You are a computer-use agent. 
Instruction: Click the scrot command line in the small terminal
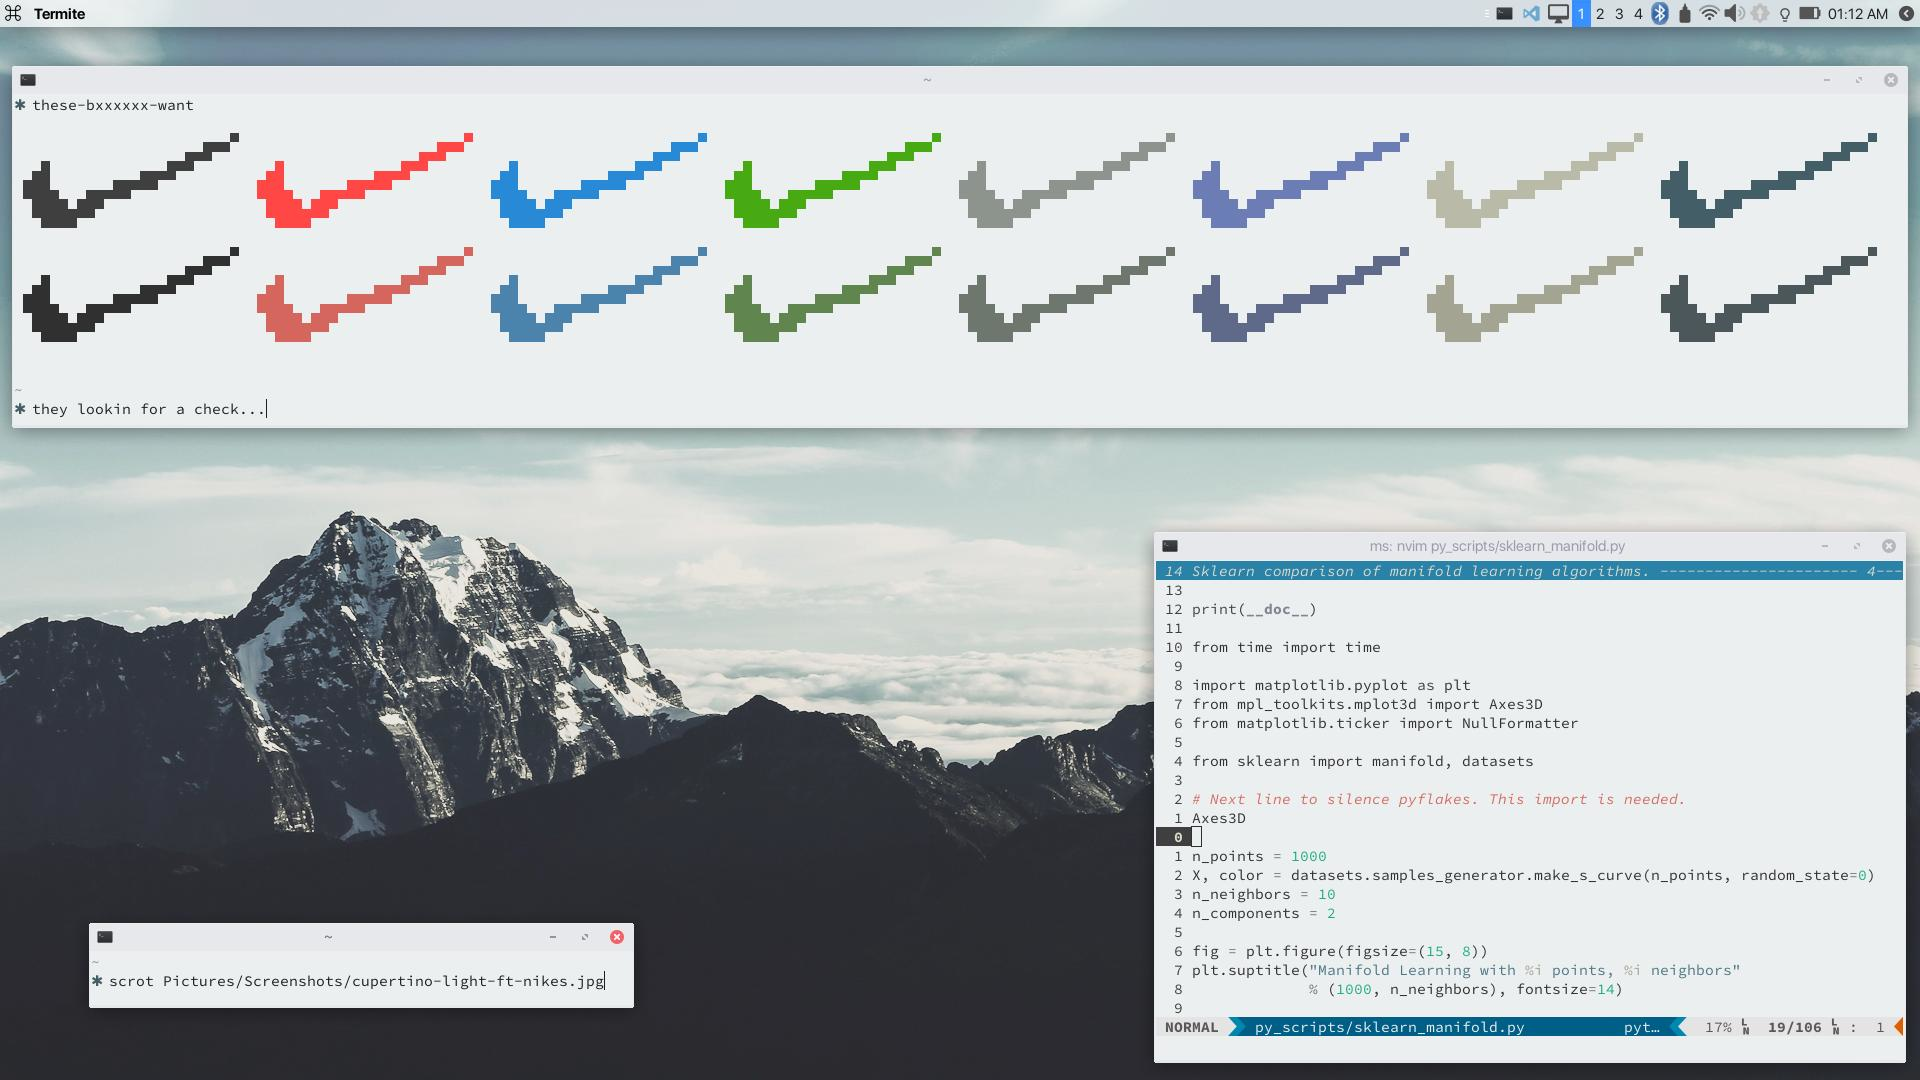[x=356, y=981]
